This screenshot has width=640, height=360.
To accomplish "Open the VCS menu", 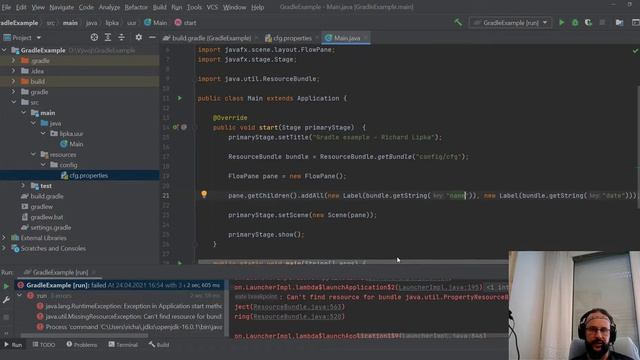I will [212, 7].
